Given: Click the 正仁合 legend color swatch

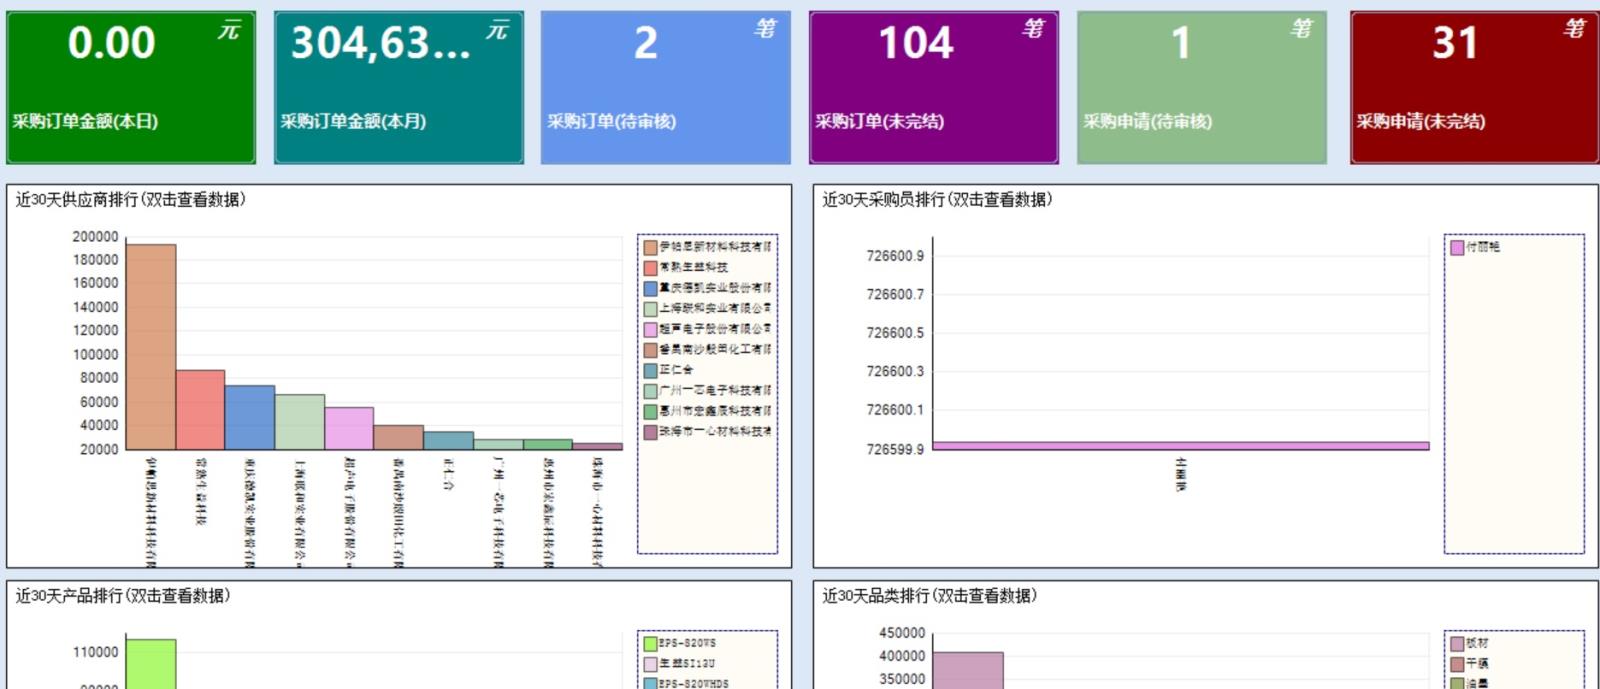Looking at the screenshot, I should (651, 370).
